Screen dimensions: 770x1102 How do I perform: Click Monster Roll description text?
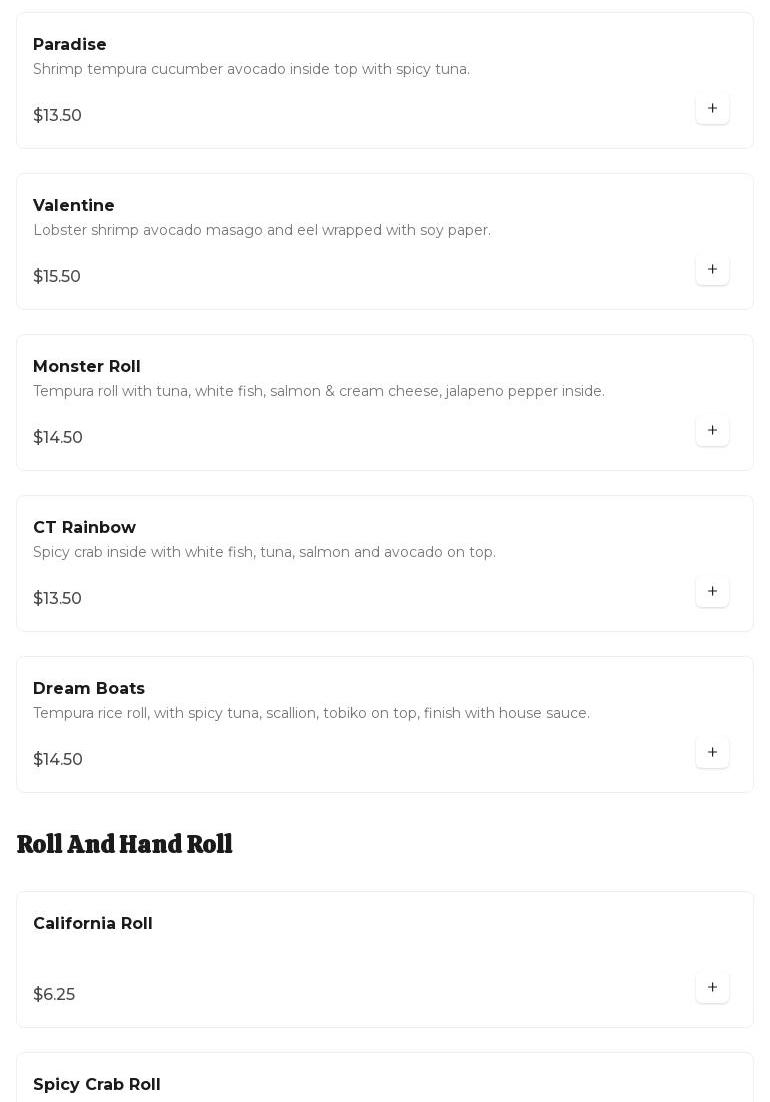pyautogui.click(x=319, y=392)
